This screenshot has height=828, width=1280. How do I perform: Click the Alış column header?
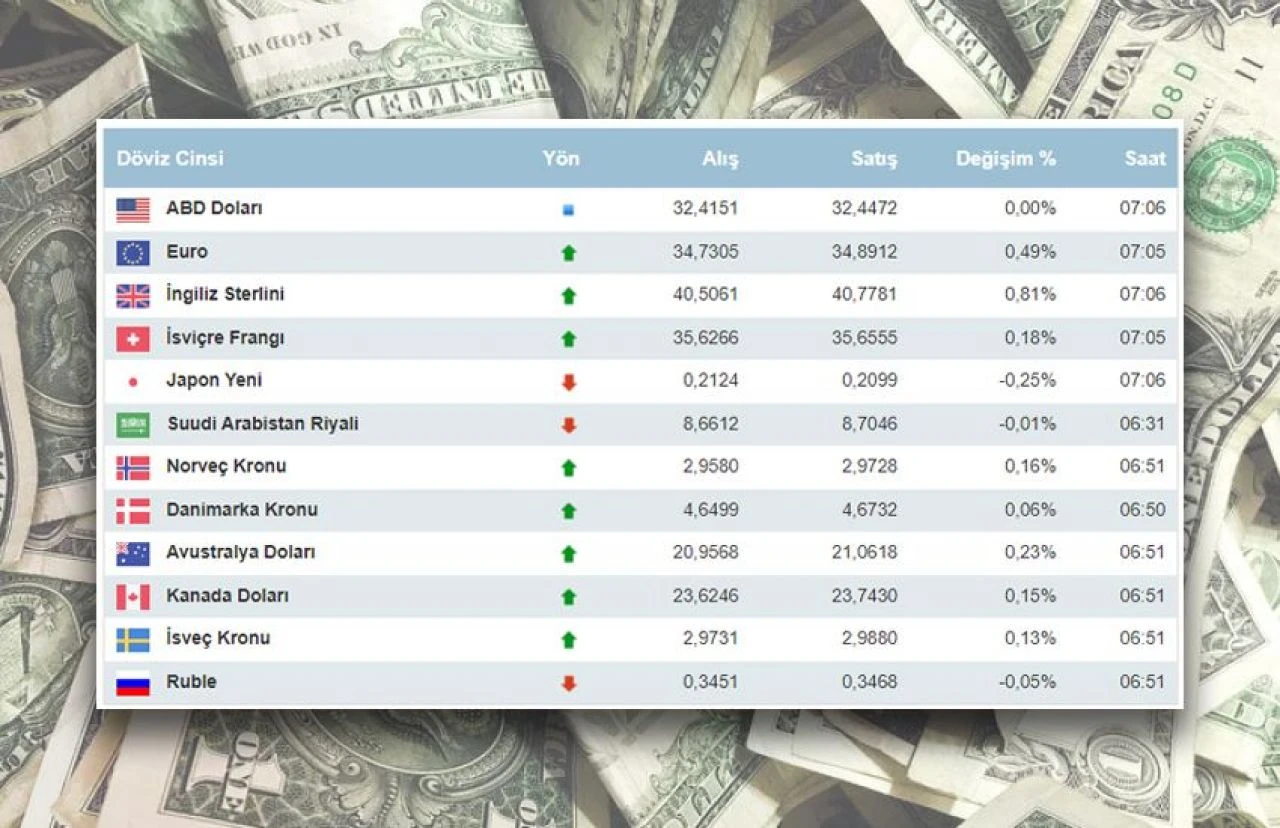(x=720, y=158)
